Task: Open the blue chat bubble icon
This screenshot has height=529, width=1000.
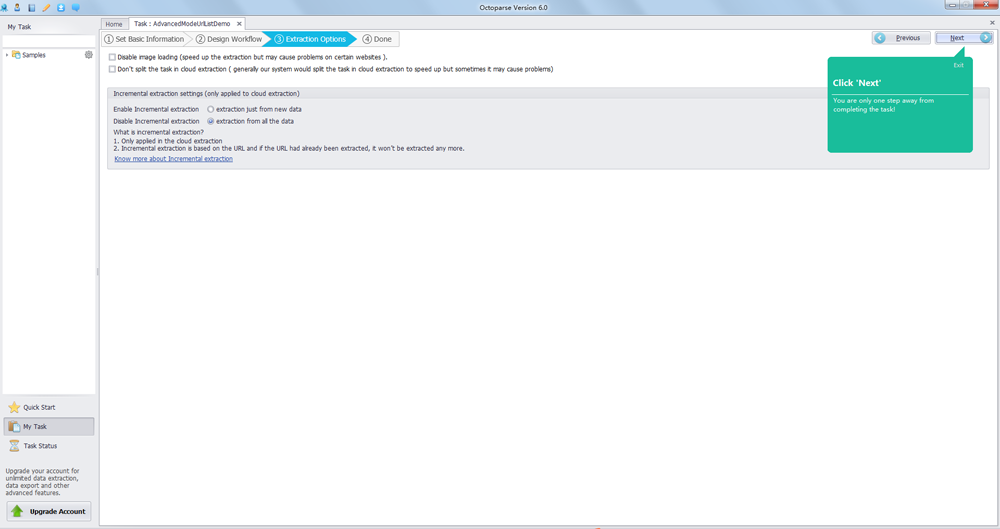Action: pyautogui.click(x=75, y=7)
